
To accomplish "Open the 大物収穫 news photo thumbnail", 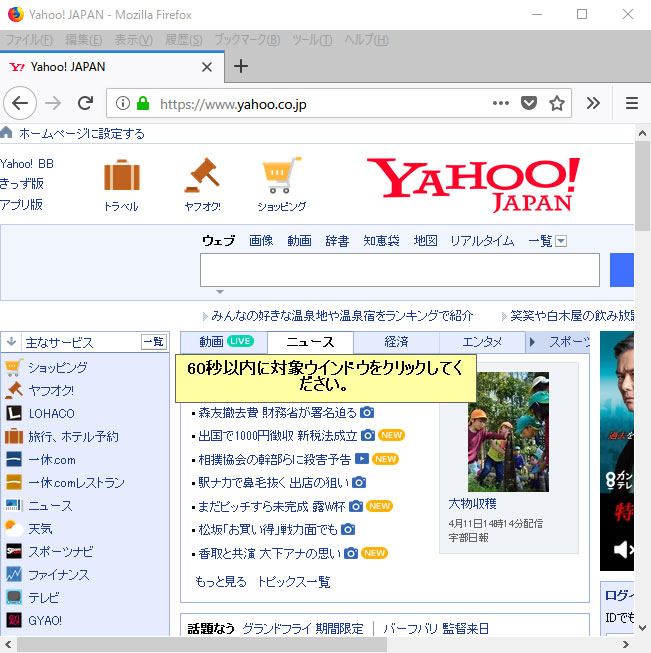I will tap(508, 432).
